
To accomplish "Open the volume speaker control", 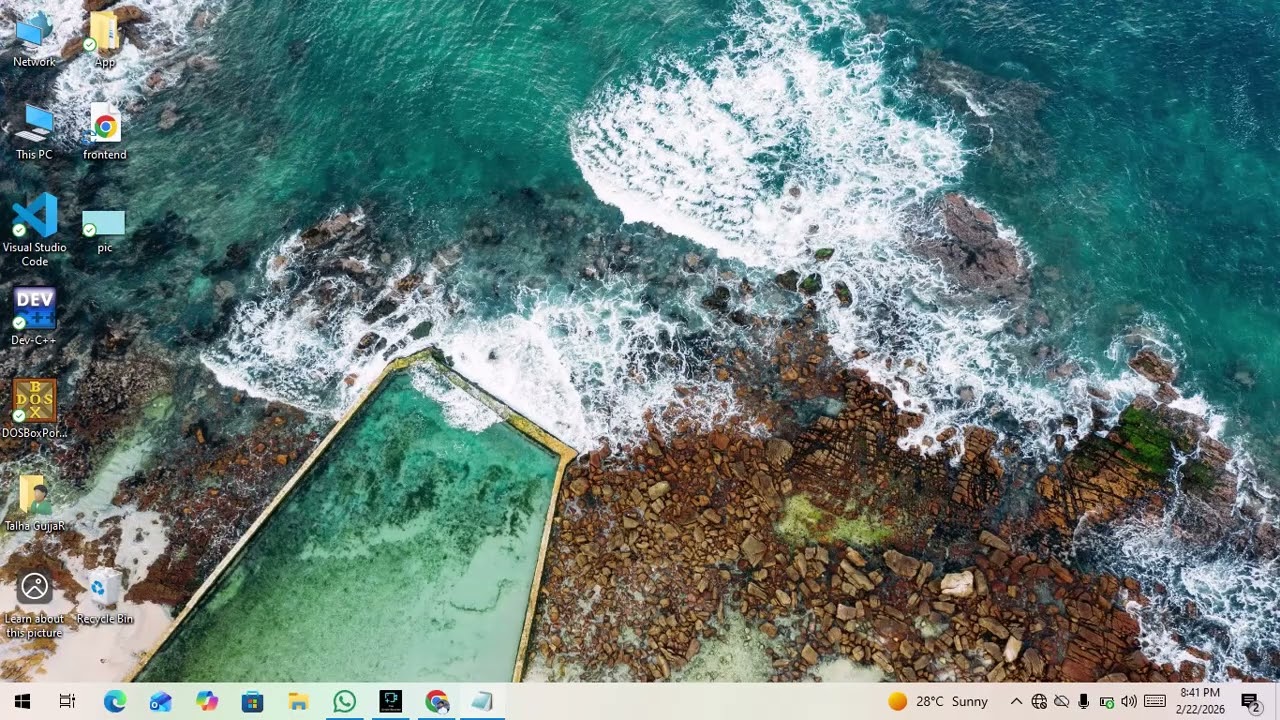I will click(x=1130, y=702).
